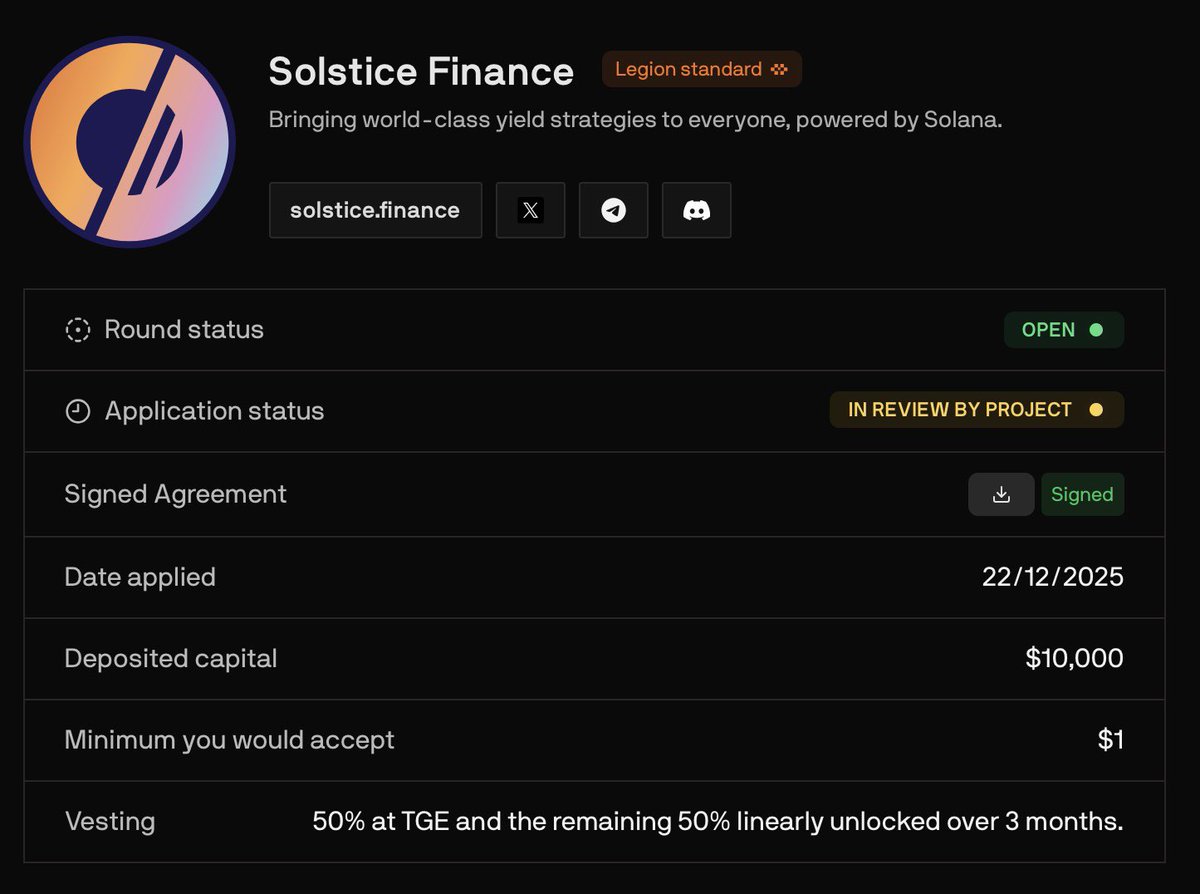1200x894 pixels.
Task: Visit the solstice.finance website link
Action: [x=375, y=210]
